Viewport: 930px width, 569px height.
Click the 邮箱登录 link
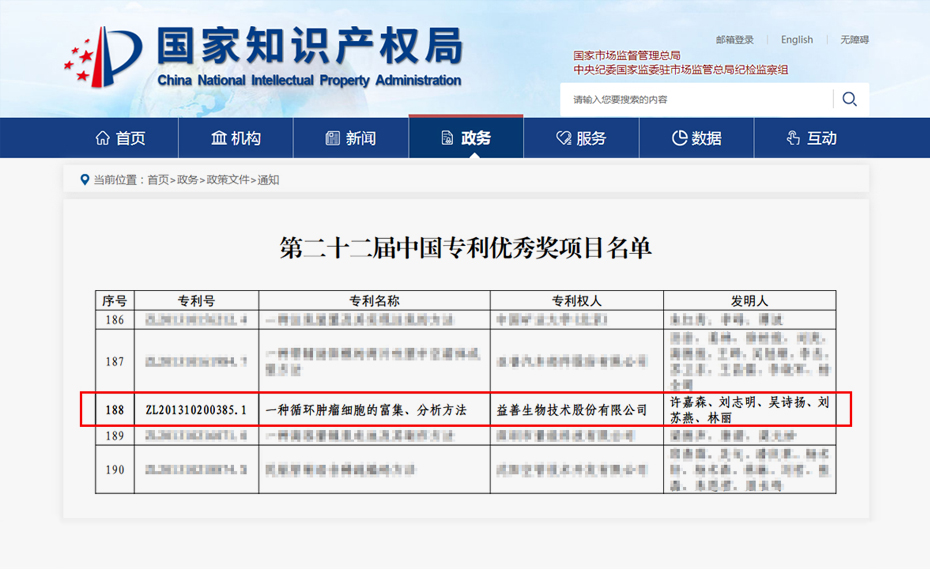[x=734, y=40]
